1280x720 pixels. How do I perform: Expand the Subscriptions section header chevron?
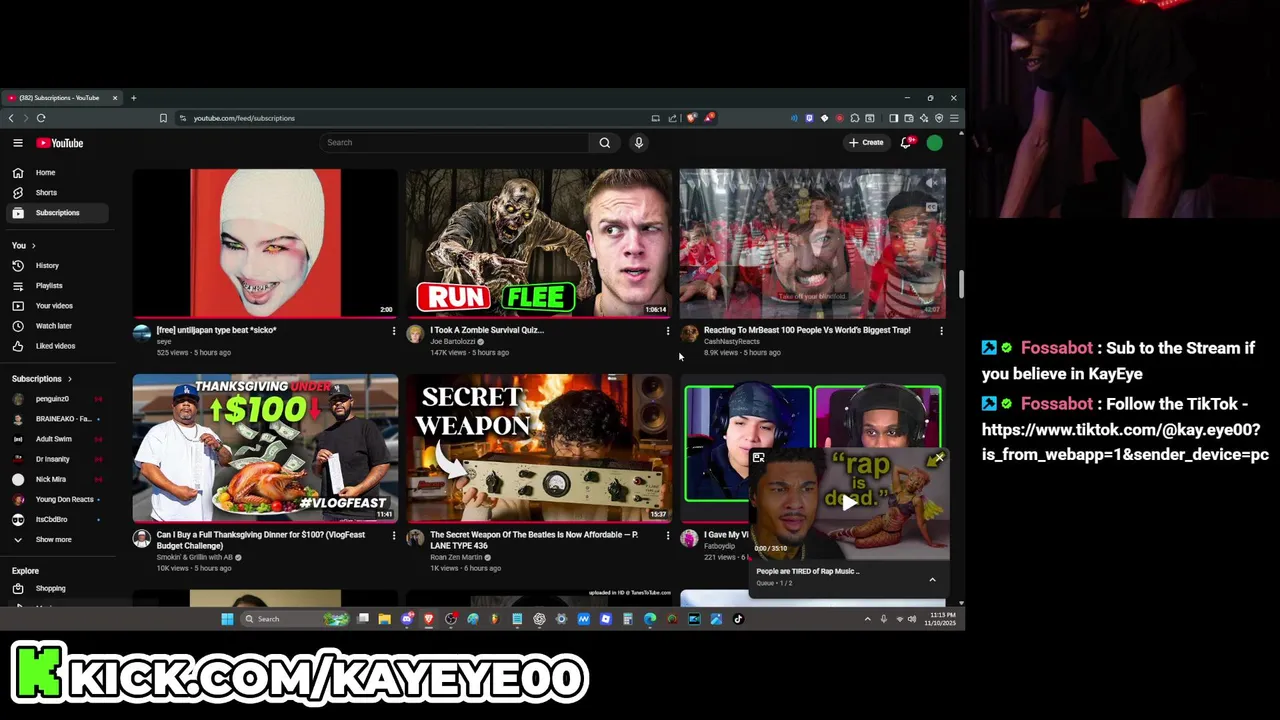[x=69, y=378]
